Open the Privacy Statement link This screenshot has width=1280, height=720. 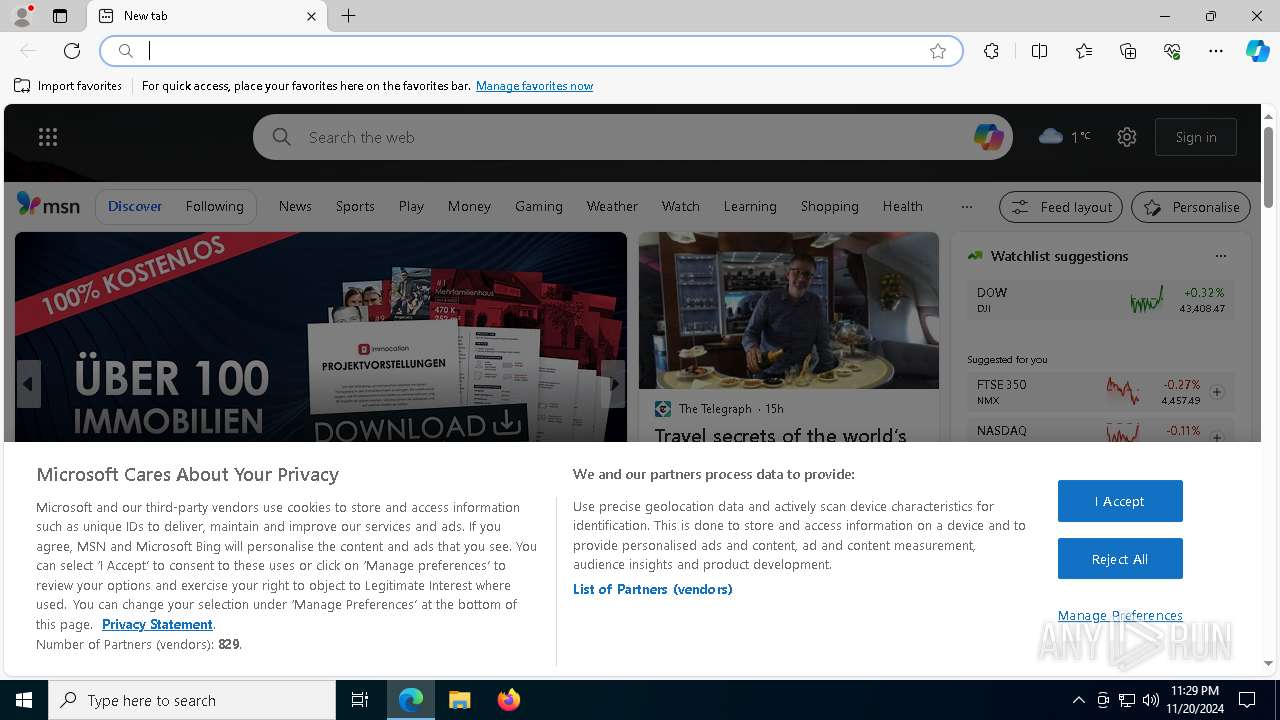tap(157, 624)
